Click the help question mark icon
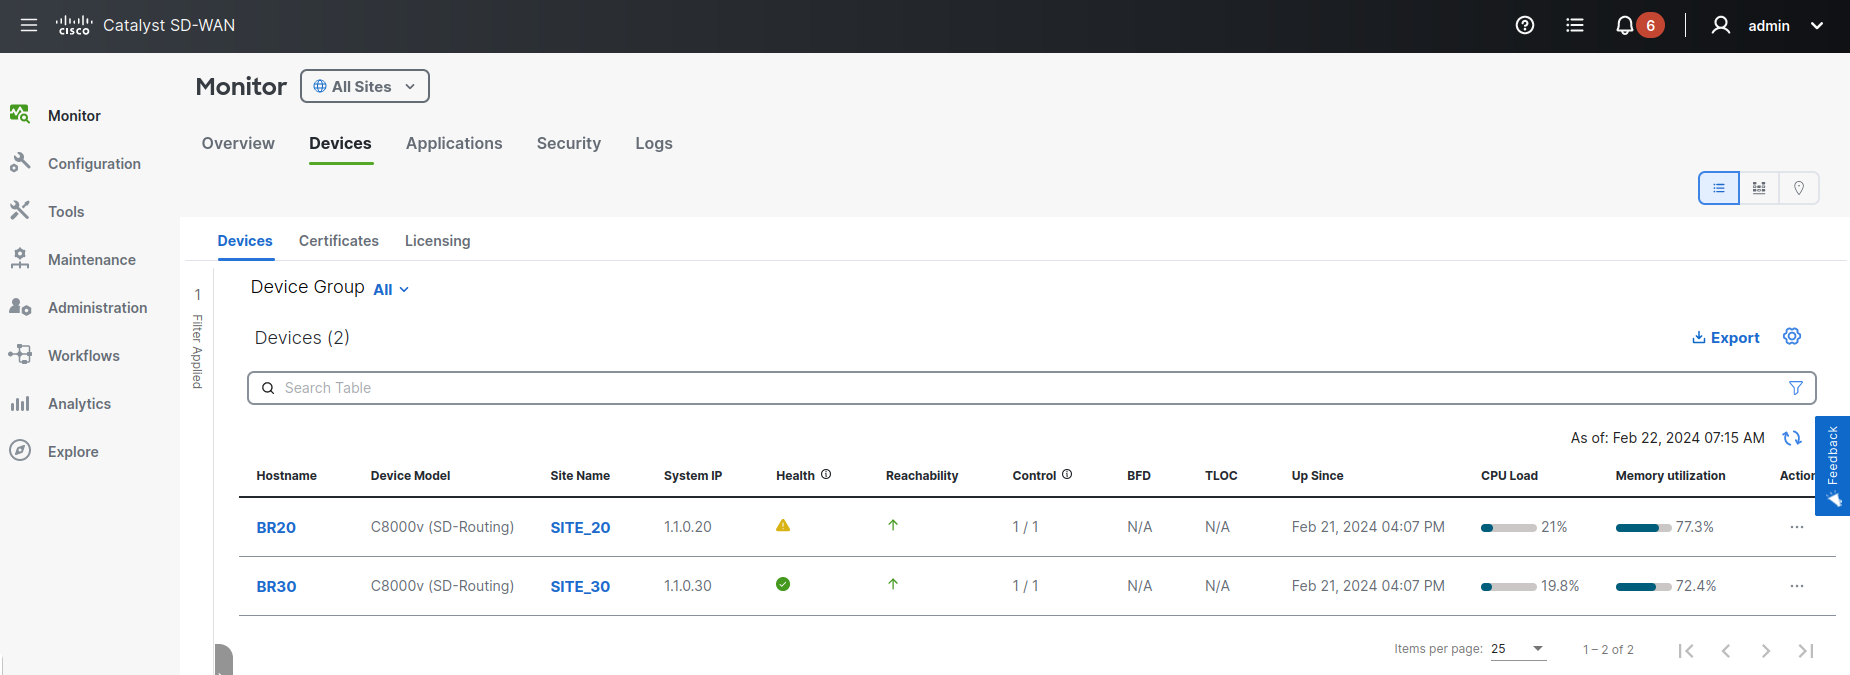The width and height of the screenshot is (1850, 675). pyautogui.click(x=1524, y=25)
